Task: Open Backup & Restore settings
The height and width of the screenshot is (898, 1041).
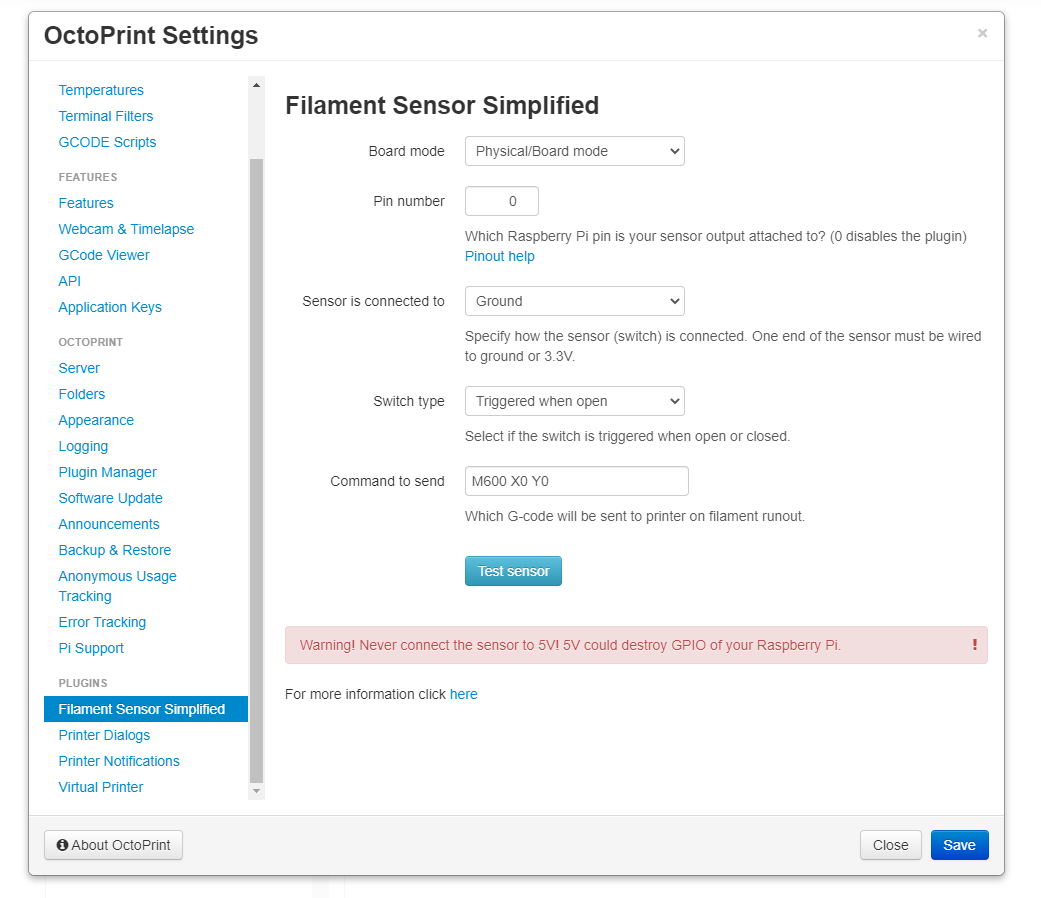Action: tap(115, 550)
